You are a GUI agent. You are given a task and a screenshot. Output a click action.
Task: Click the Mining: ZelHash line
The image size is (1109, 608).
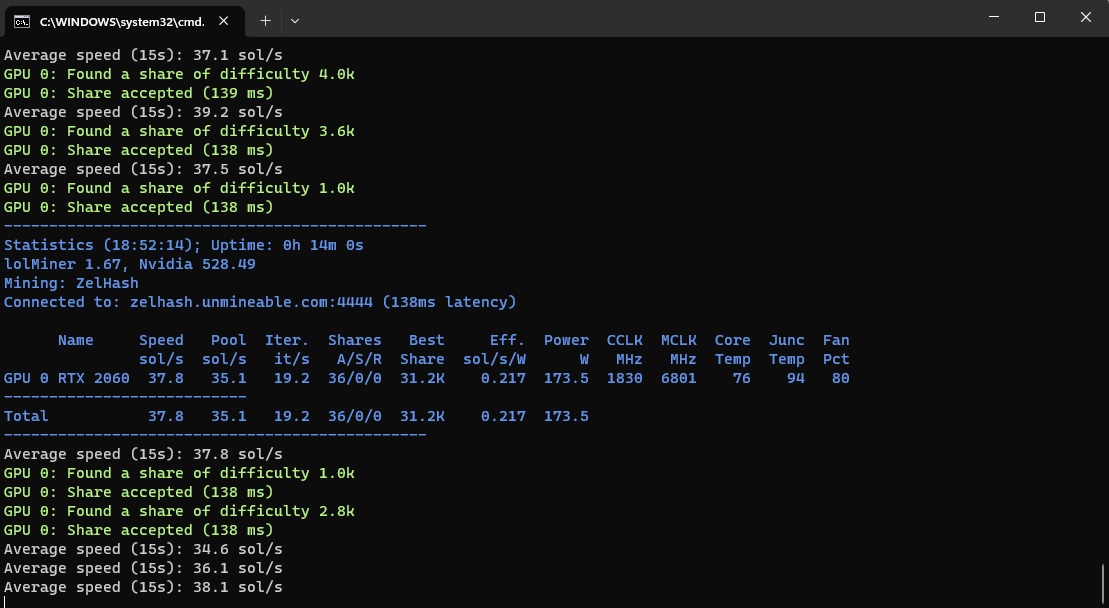coord(71,283)
